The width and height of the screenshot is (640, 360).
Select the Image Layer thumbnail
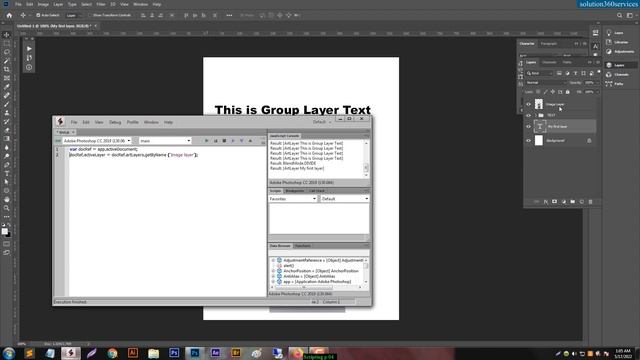coord(539,104)
